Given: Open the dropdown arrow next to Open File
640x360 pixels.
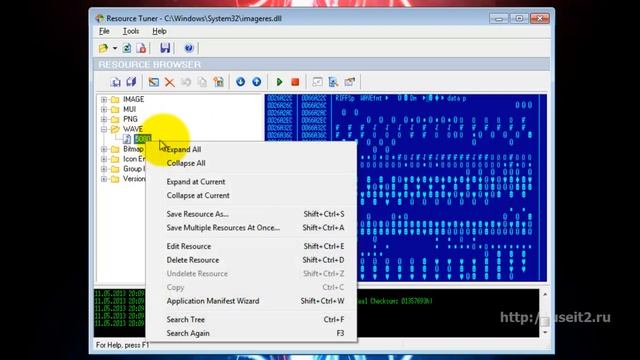Looking at the screenshot, I should click(x=115, y=49).
